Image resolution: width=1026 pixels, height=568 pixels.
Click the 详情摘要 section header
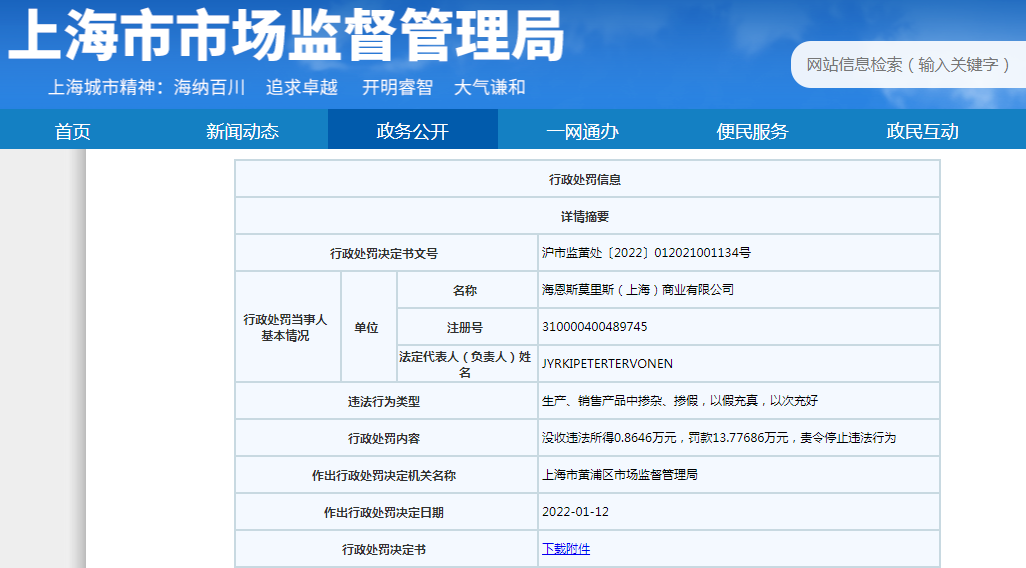tap(586, 217)
